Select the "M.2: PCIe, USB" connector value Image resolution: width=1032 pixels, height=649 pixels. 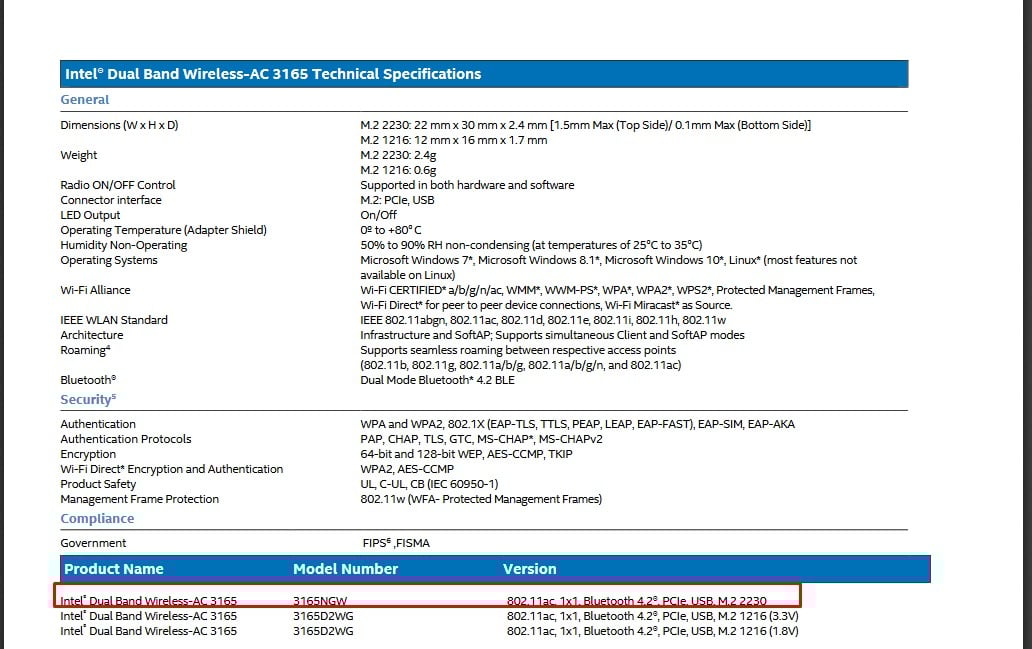click(397, 200)
